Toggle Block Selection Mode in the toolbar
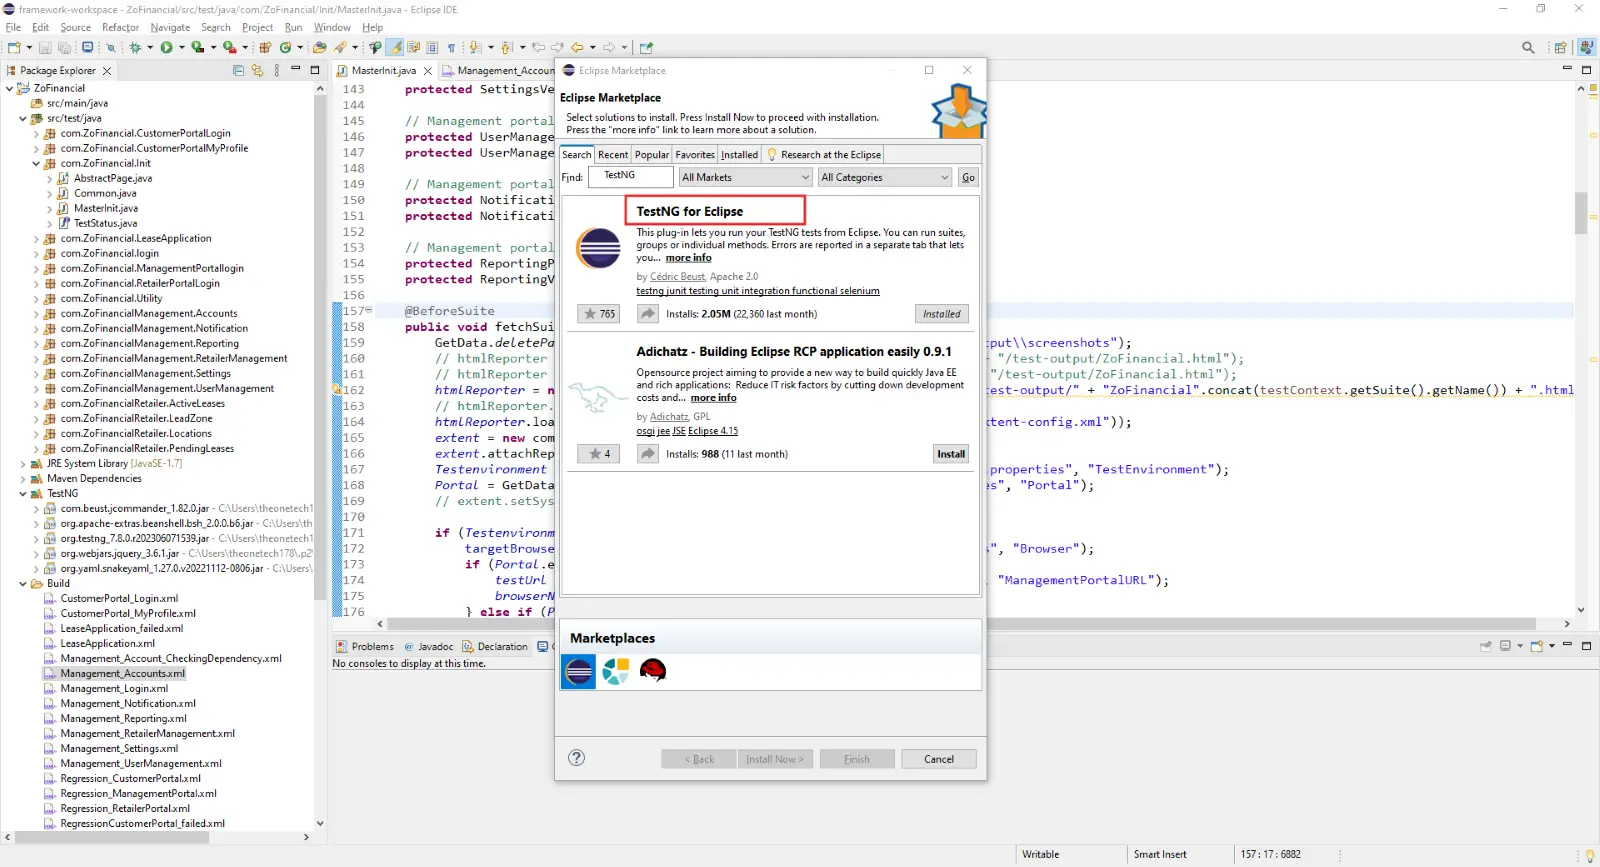1600x867 pixels. [432, 47]
